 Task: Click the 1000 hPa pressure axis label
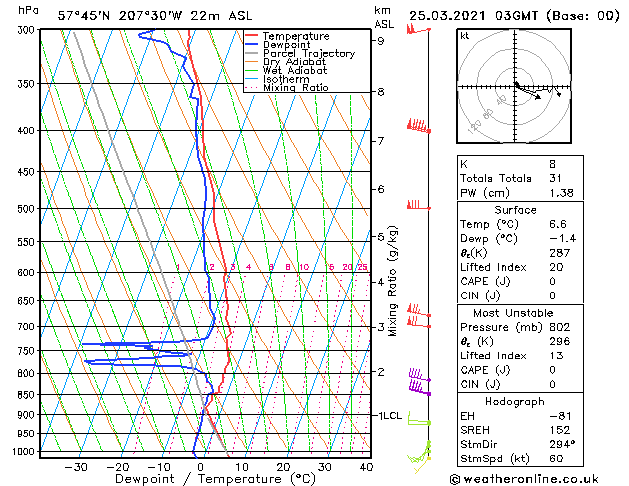24,452
